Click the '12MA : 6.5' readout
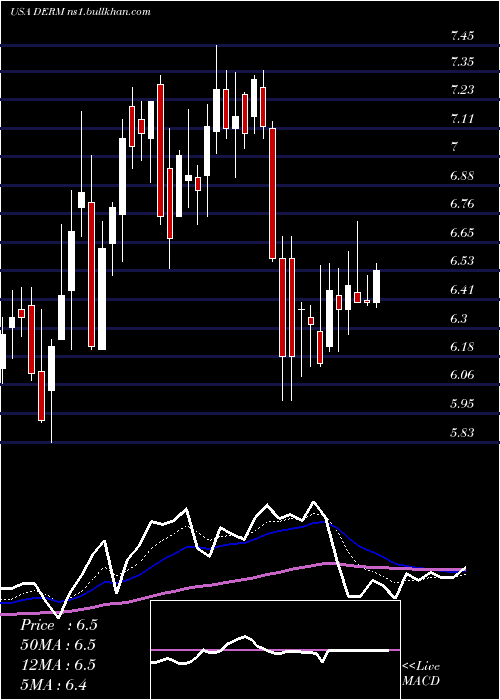The height and width of the screenshot is (700, 500). point(58,665)
